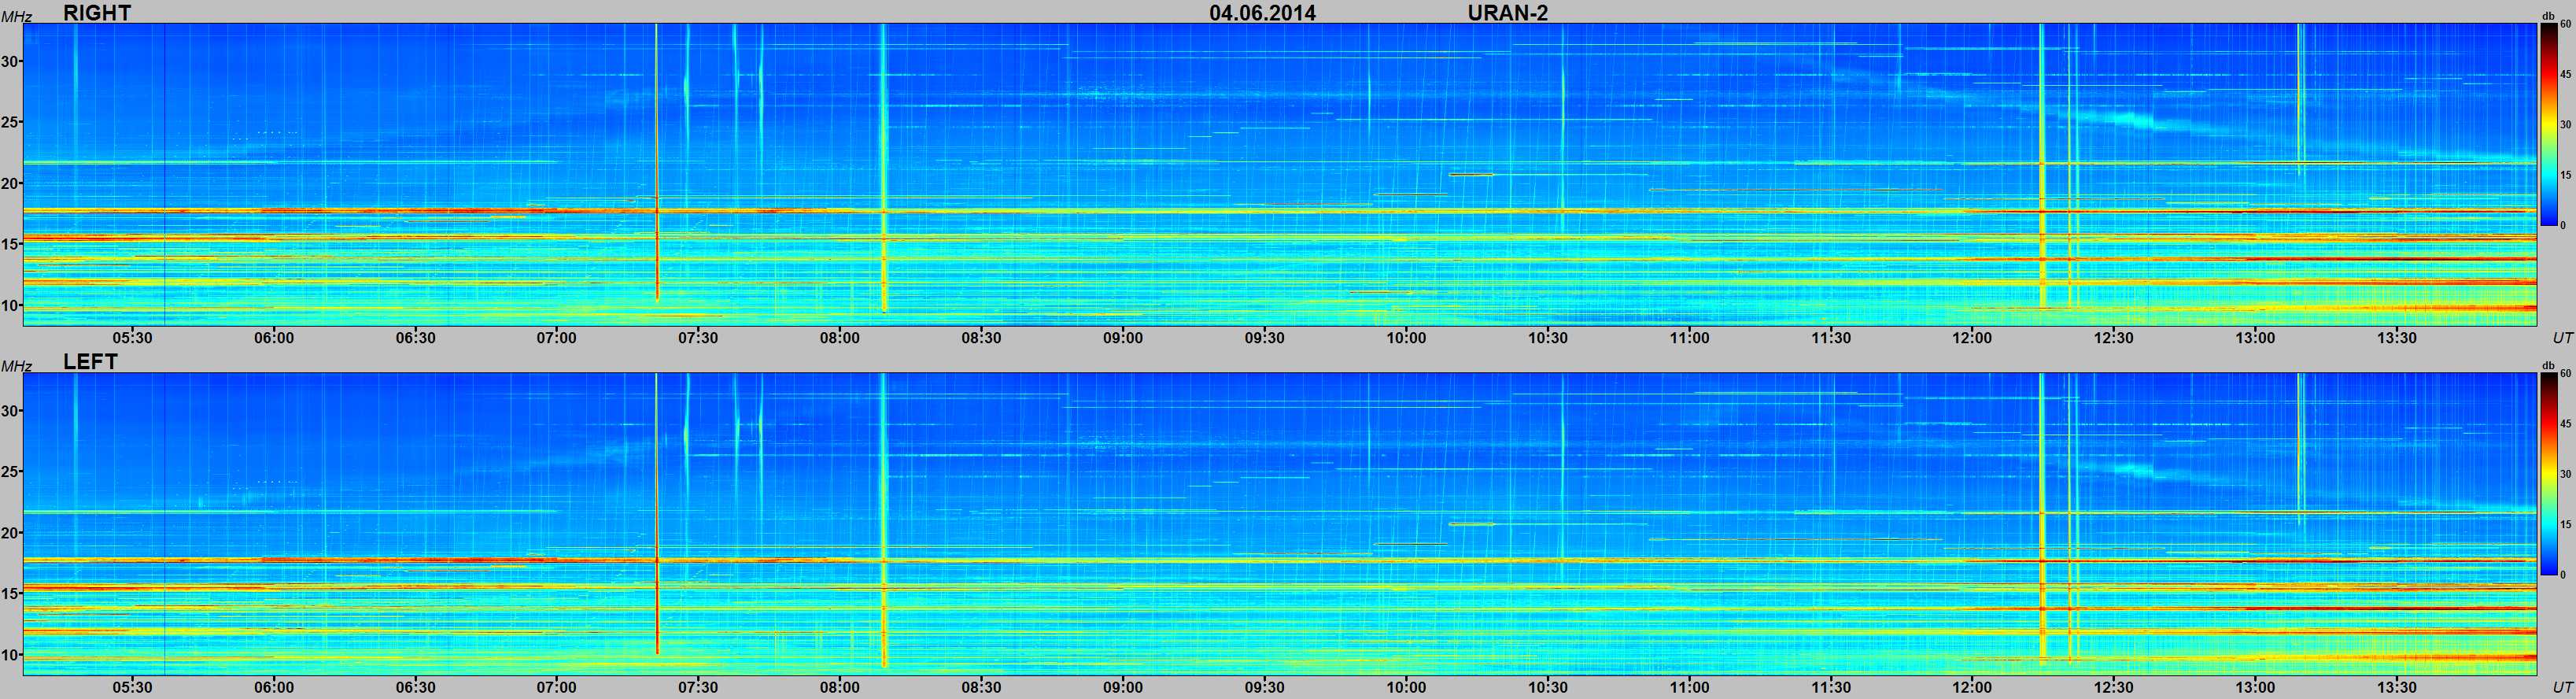This screenshot has width=2576, height=699.
Task: Click the 11:30 time label under RIGHT panel
Action: tap(1831, 338)
